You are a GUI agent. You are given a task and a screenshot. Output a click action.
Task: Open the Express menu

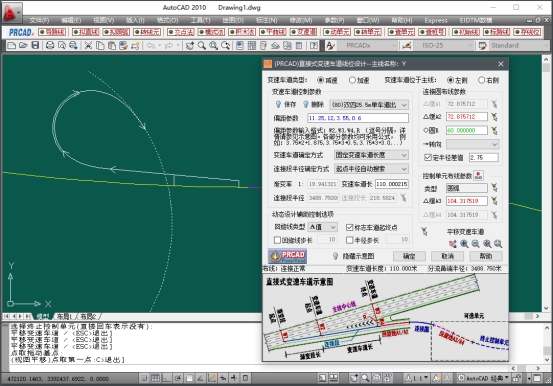pyautogui.click(x=436, y=20)
